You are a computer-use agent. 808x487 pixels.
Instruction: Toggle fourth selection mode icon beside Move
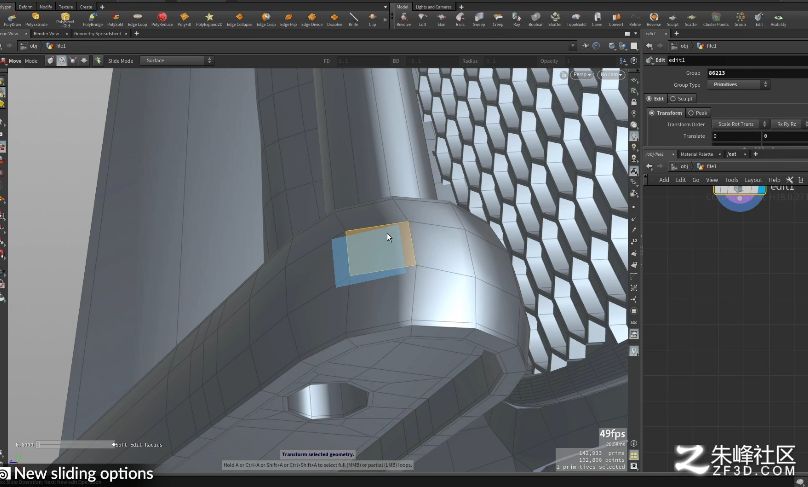point(84,60)
